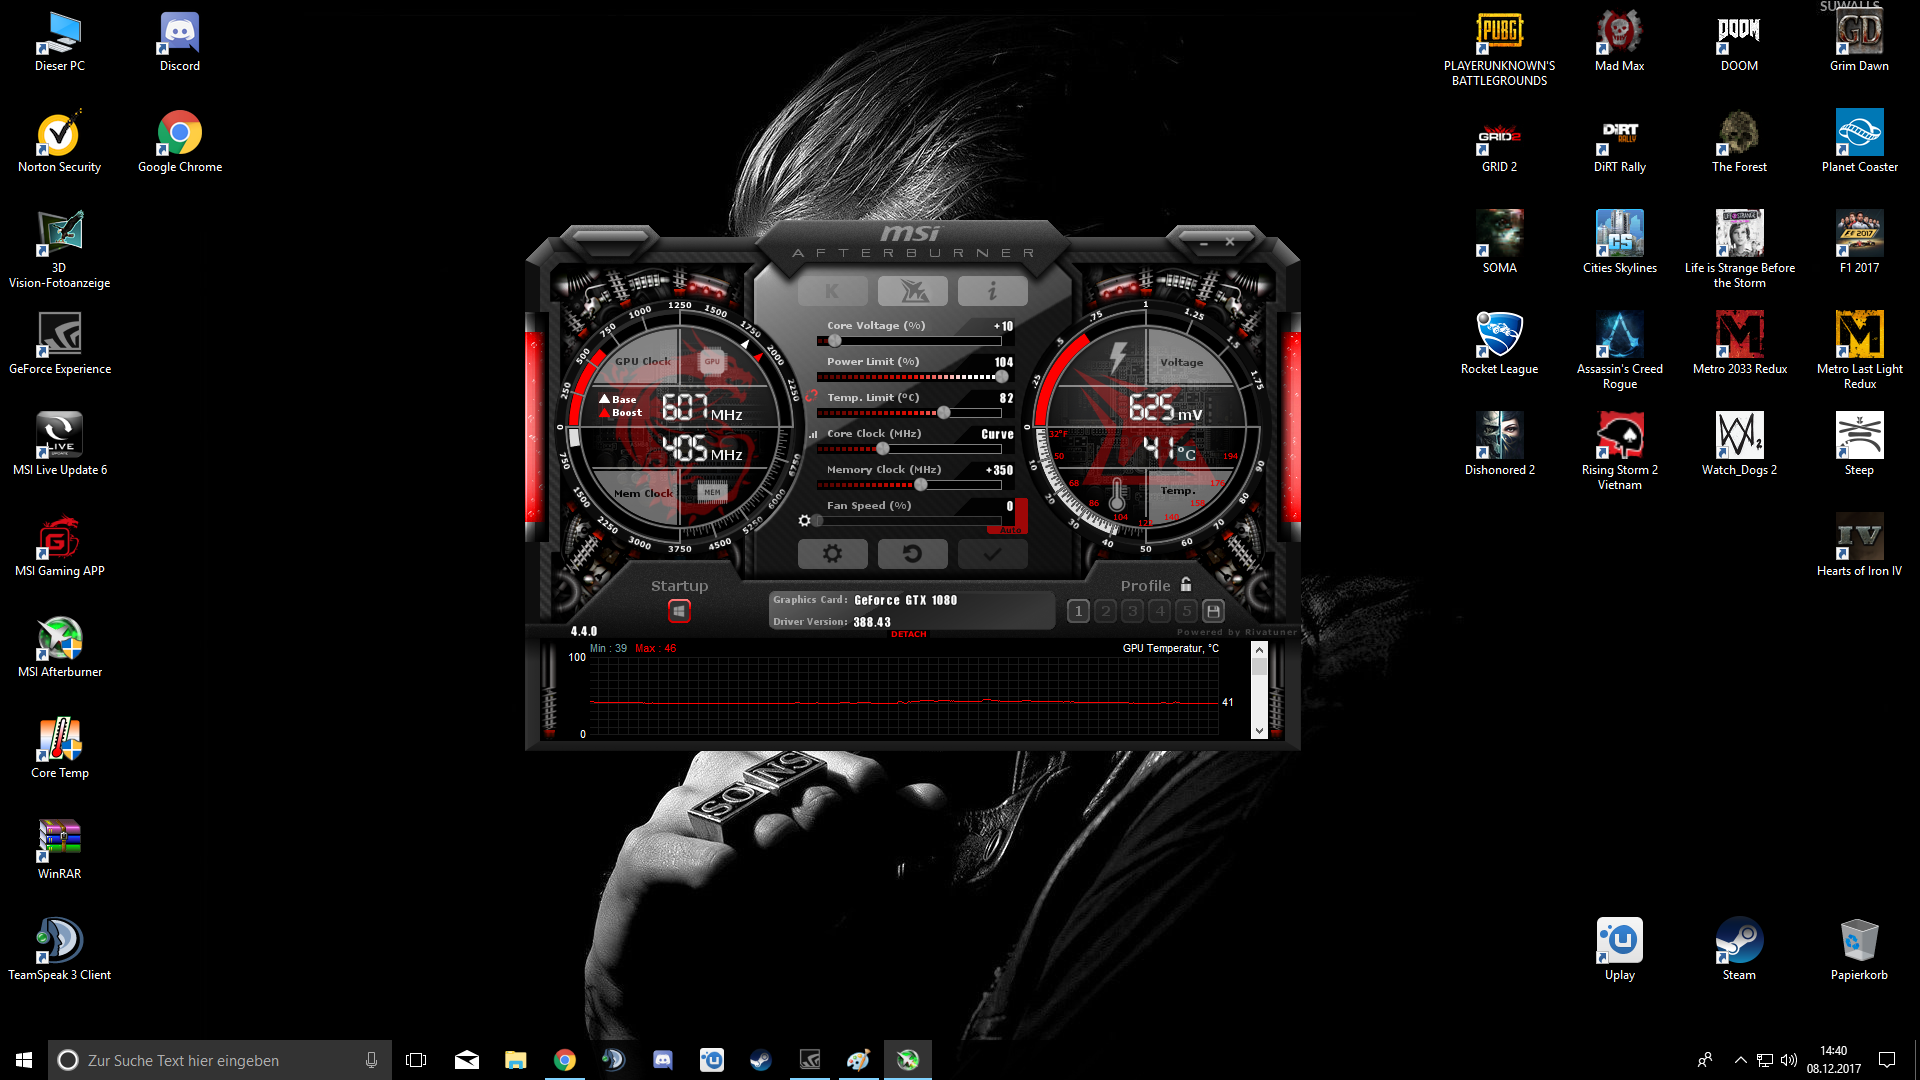This screenshot has height=1080, width=1920.
Task: Toggle fan speed Auto mode
Action: click(x=1010, y=529)
